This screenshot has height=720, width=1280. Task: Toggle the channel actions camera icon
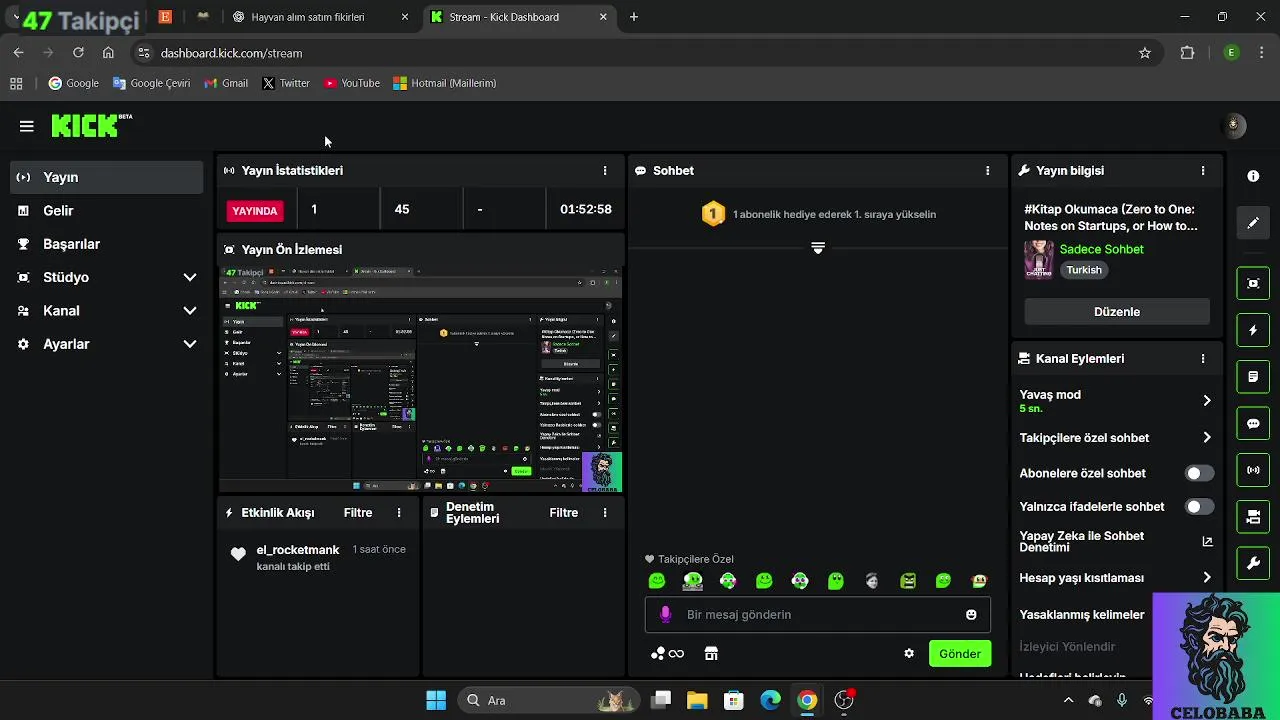1253,517
